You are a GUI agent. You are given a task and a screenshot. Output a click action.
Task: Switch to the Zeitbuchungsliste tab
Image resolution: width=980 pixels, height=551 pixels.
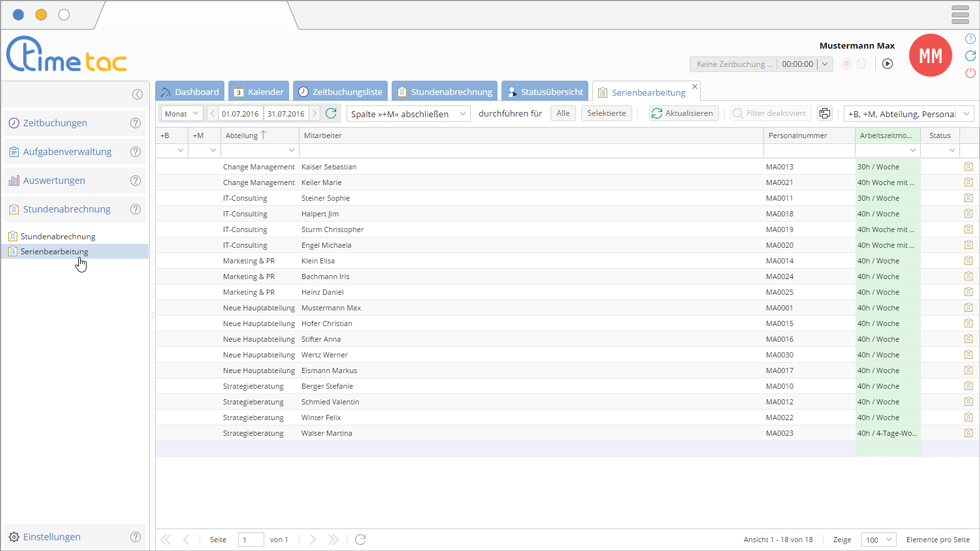[x=339, y=92]
